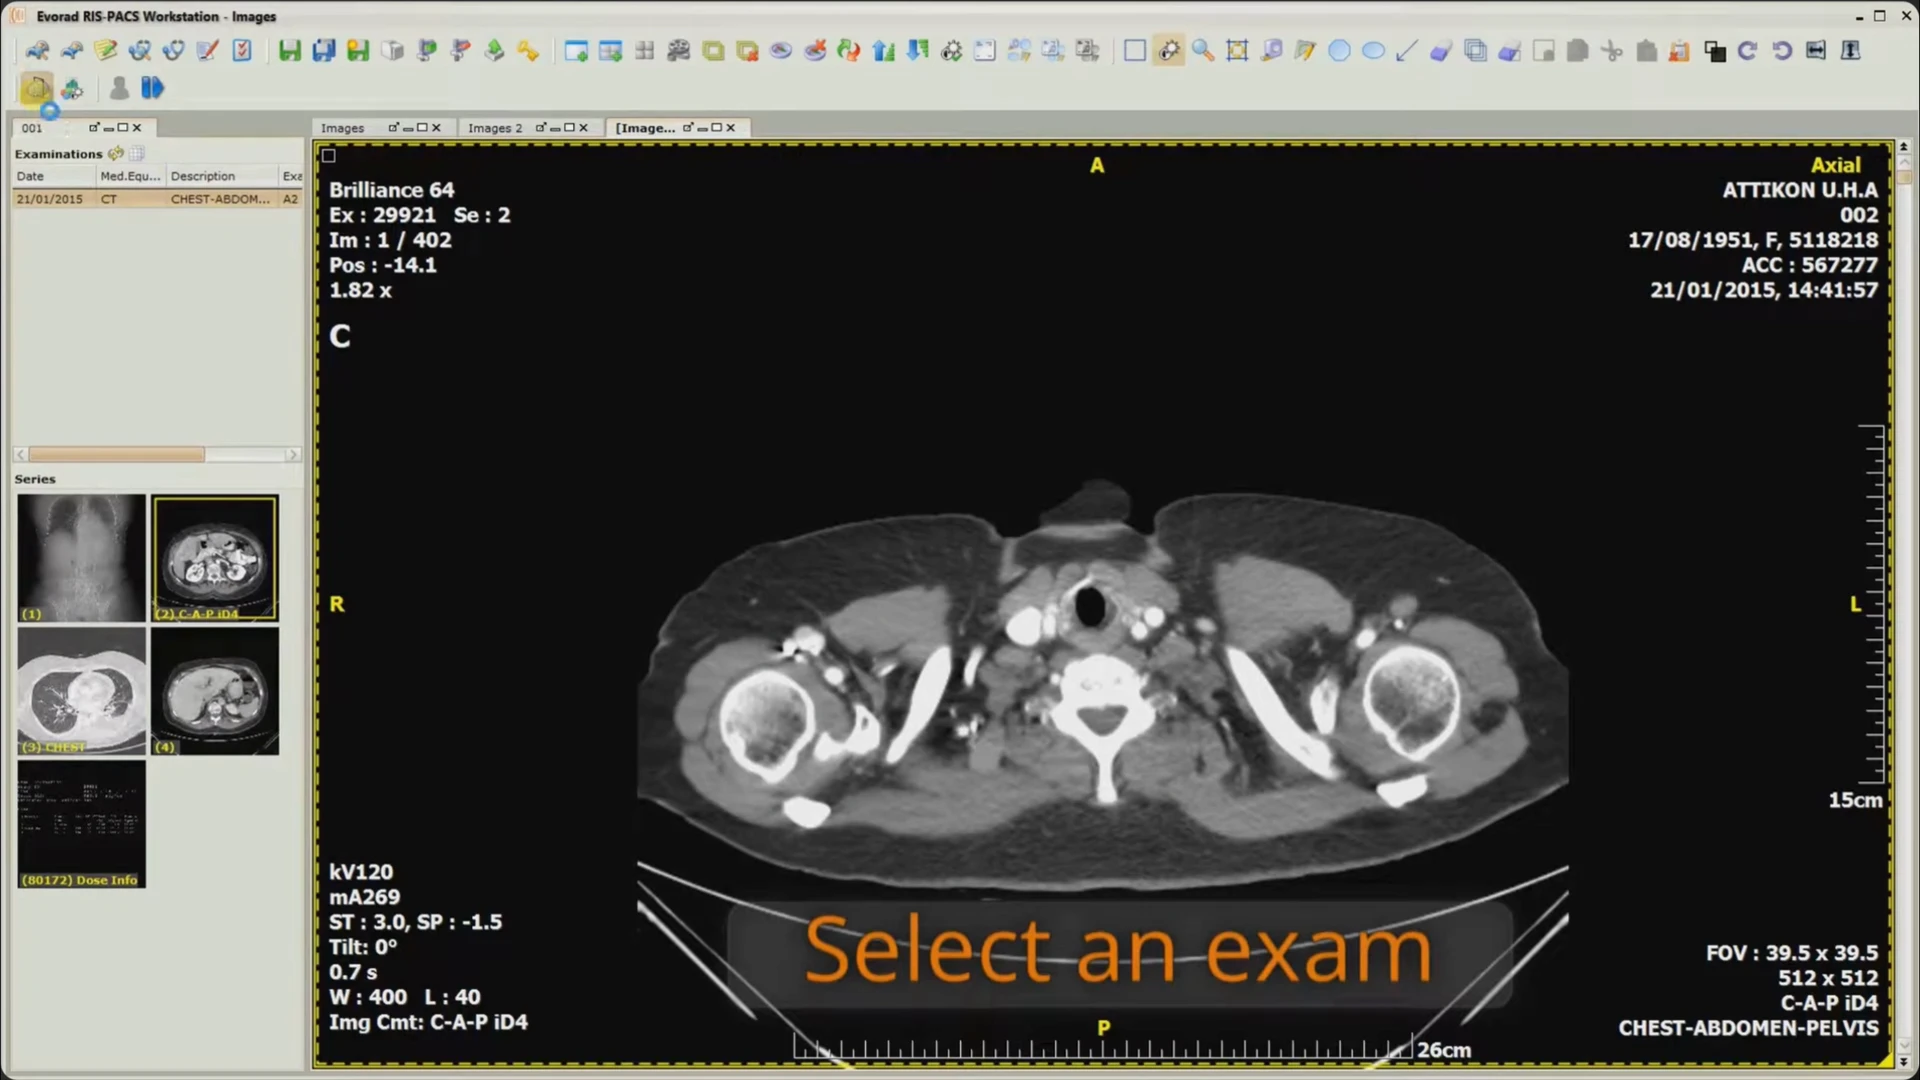Click the eraser tool icon
This screenshot has width=1920, height=1080.
coord(1441,50)
